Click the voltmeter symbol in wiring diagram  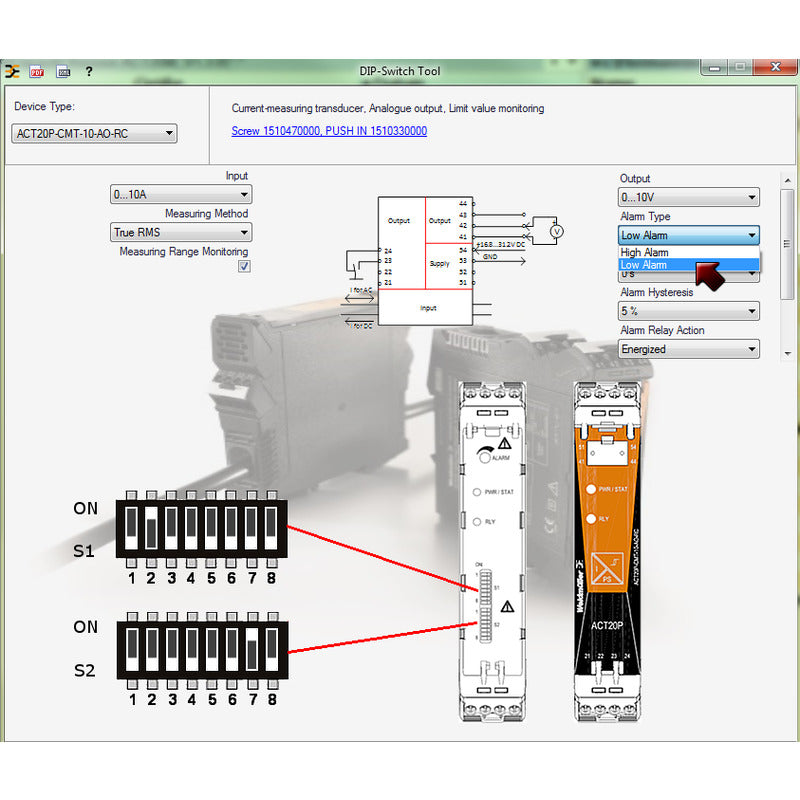(x=557, y=231)
